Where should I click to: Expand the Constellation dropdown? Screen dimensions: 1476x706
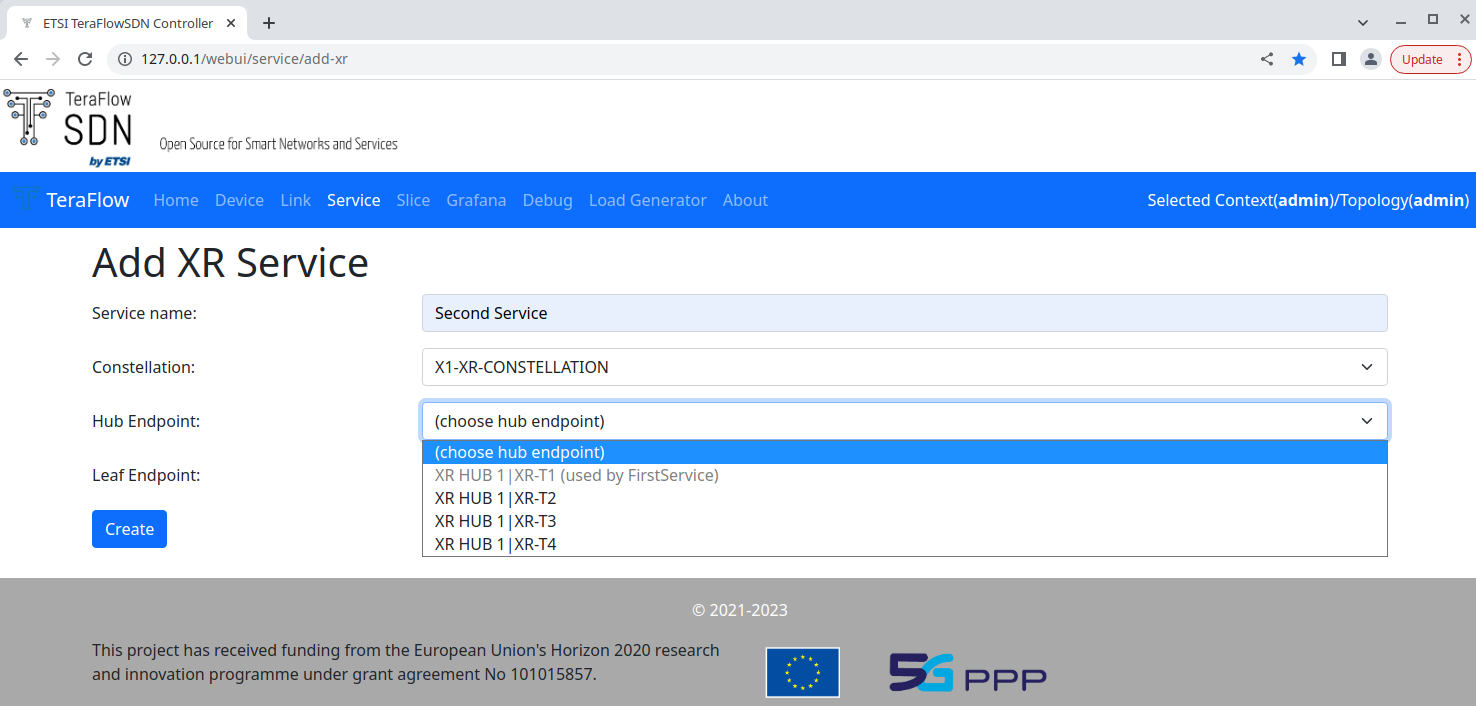tap(904, 367)
